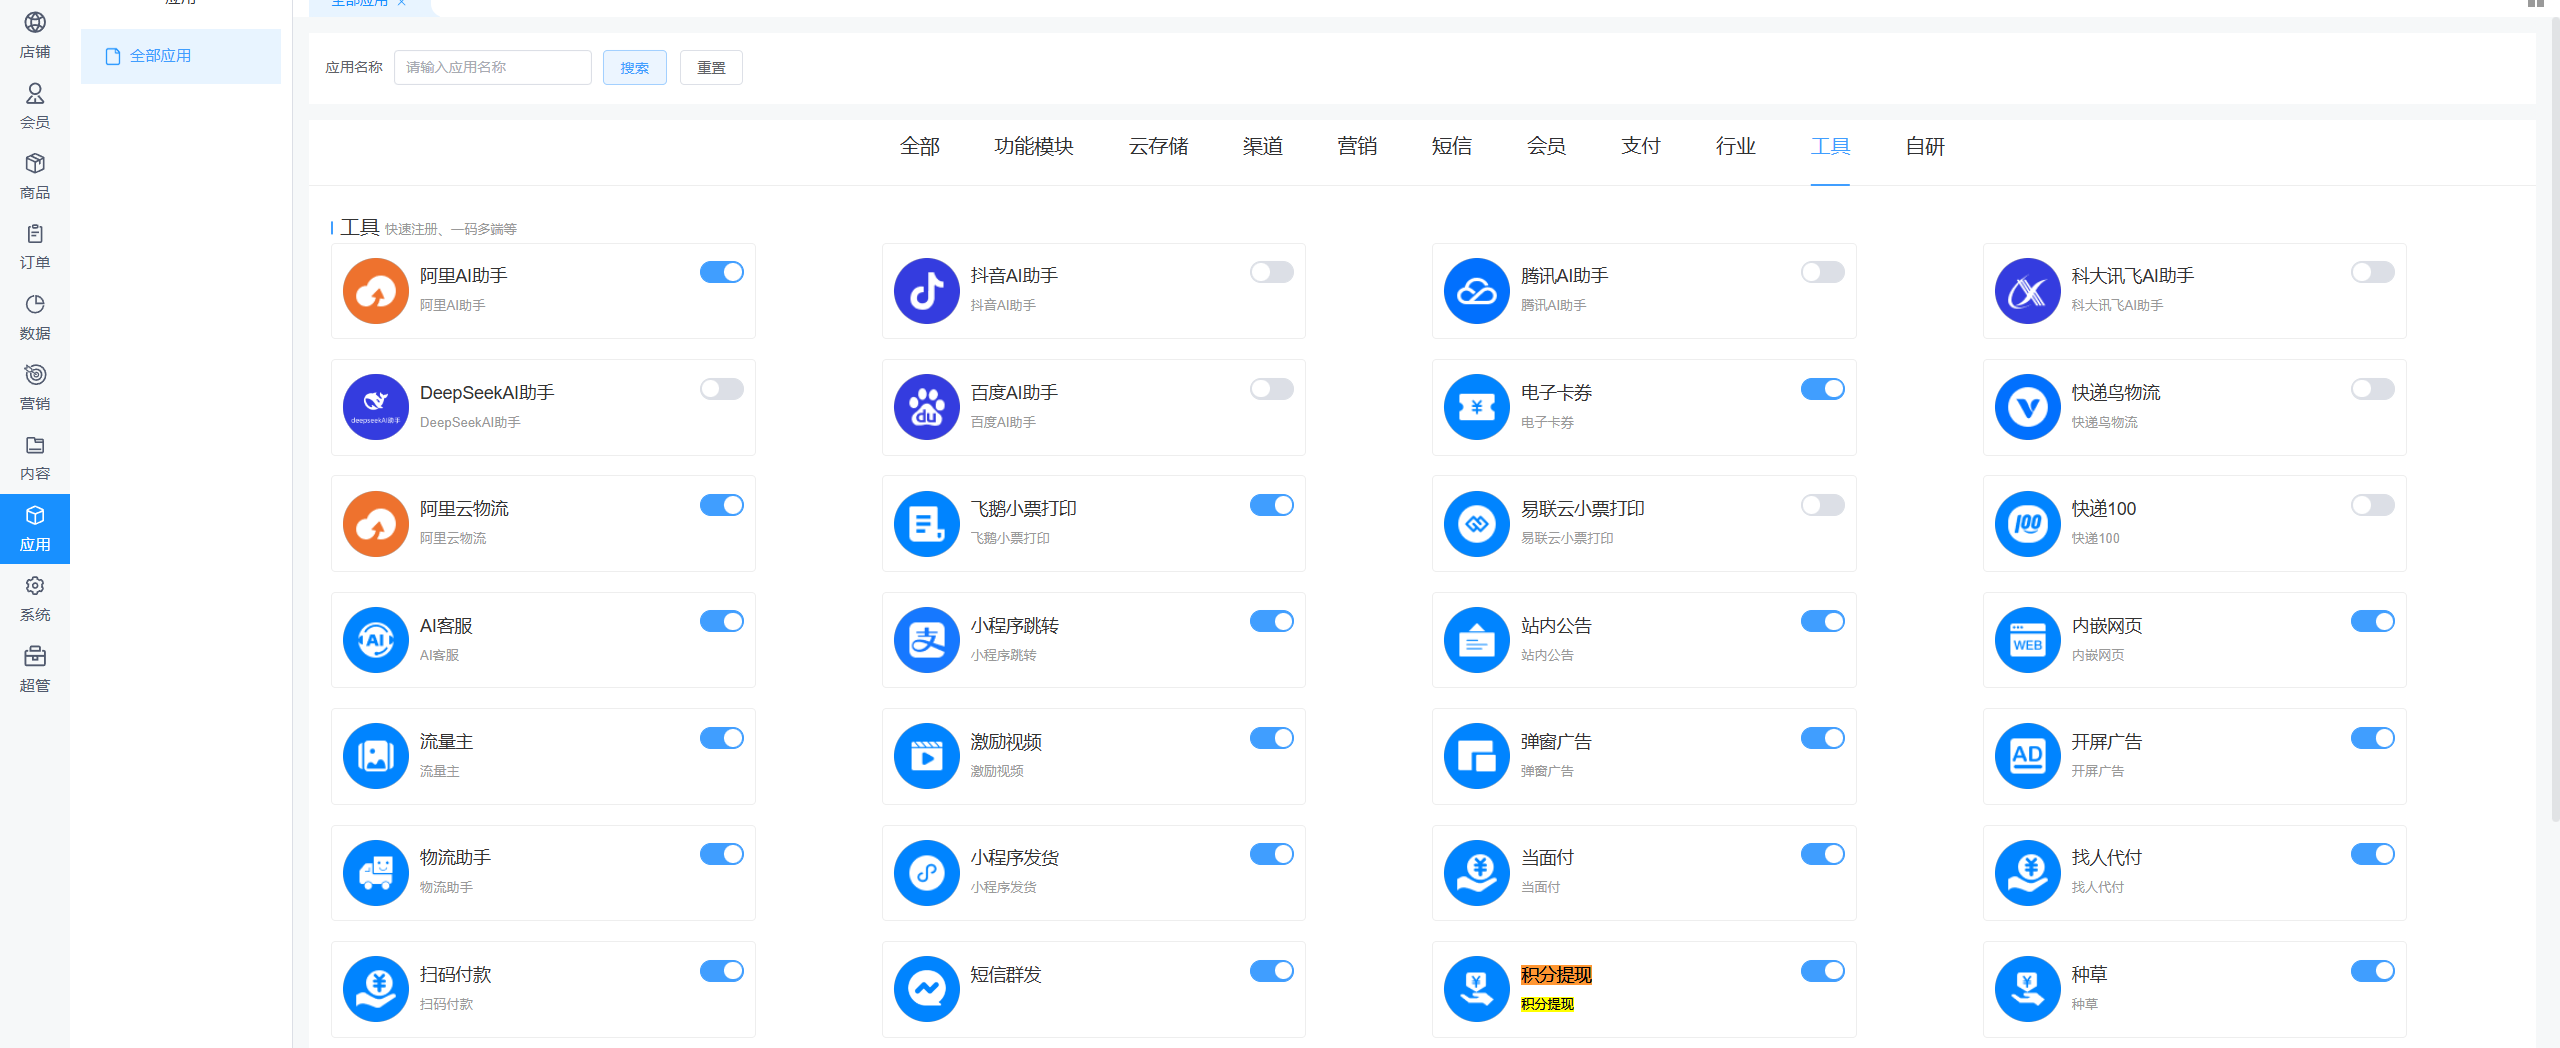The width and height of the screenshot is (2560, 1048).
Task: Click the 小程序发货 app title
Action: pos(1015,858)
